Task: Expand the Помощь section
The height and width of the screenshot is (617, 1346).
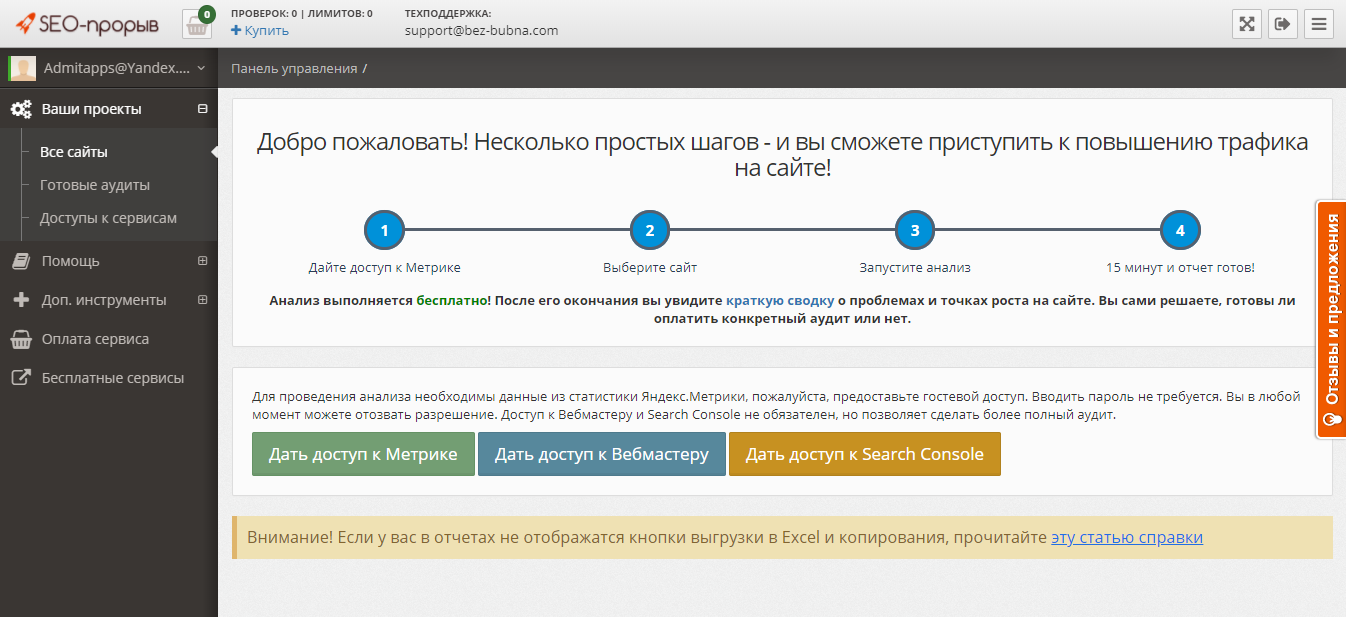Action: (203, 260)
